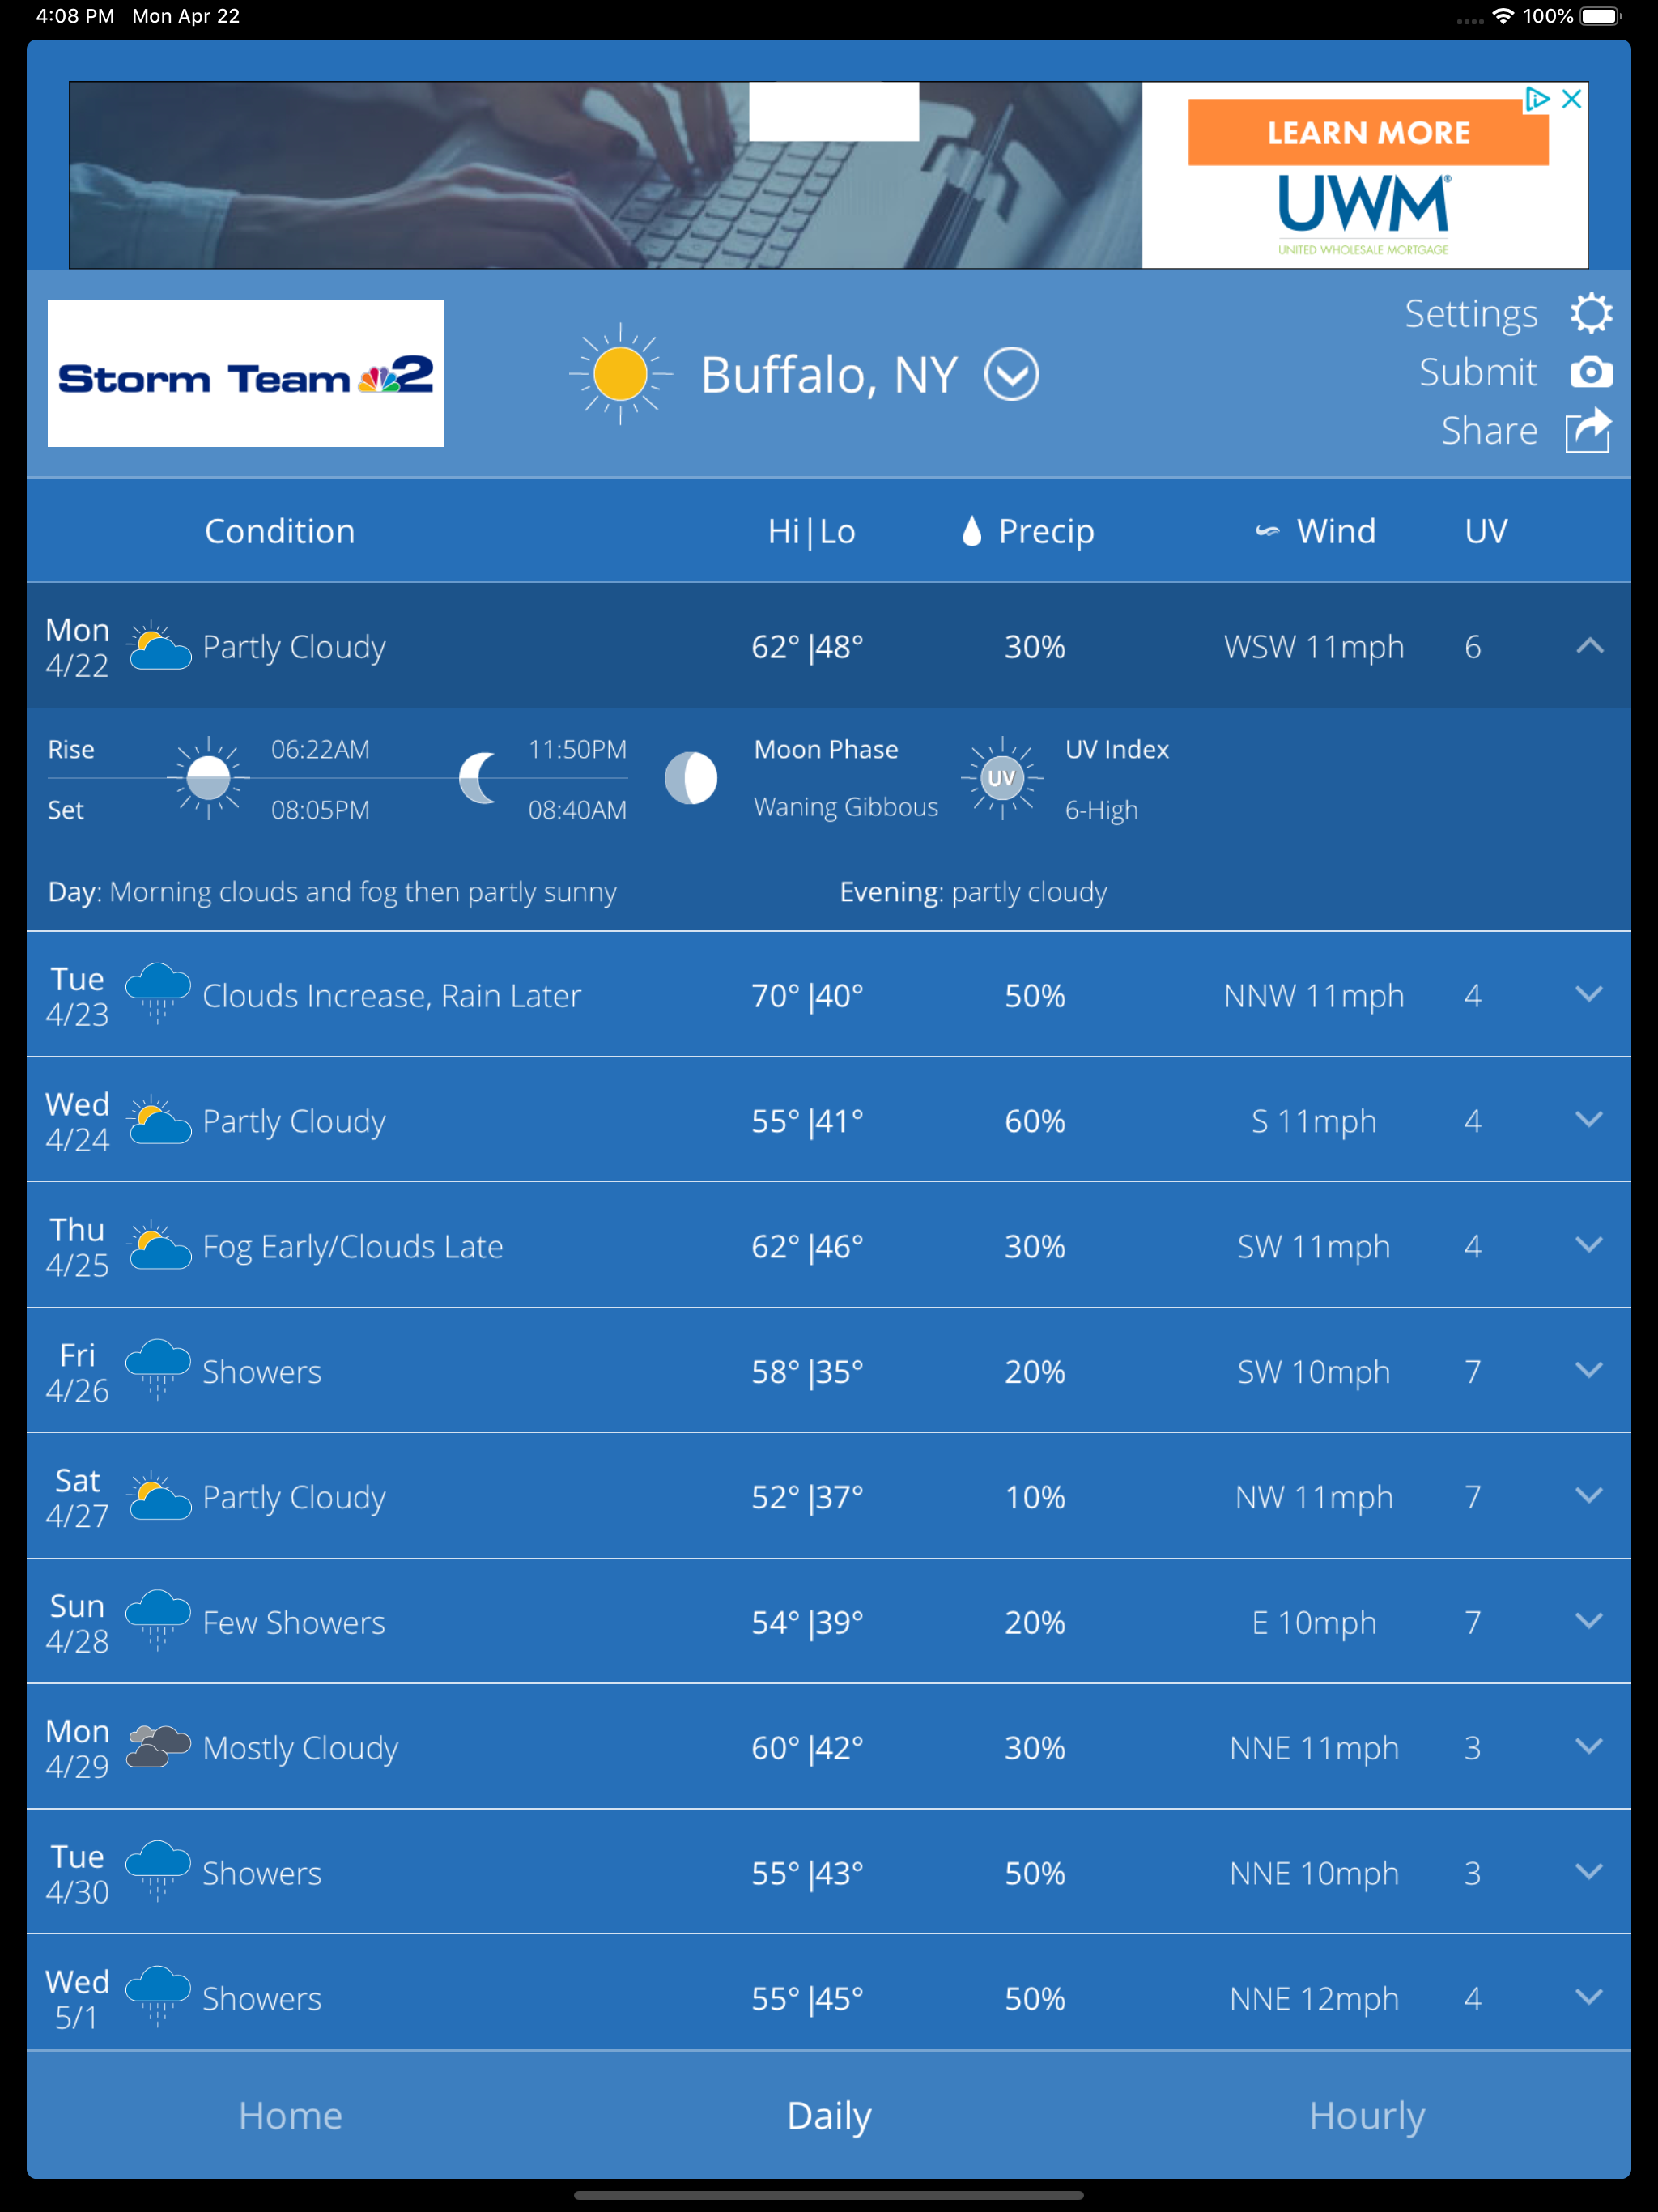The width and height of the screenshot is (1658, 2212).
Task: Expand the Fri 4/26 Showers row
Action: coord(1588,1370)
